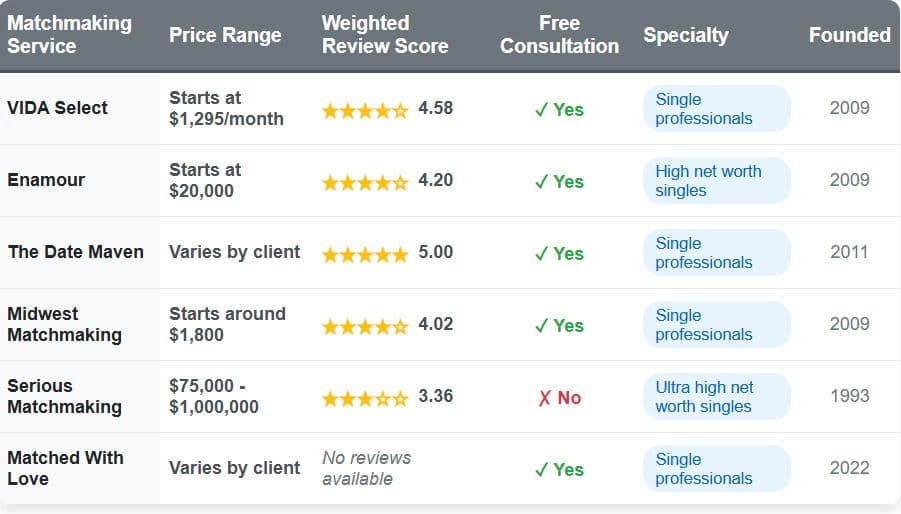The image size is (901, 514).
Task: Click VIDA Select star rating icons
Action: coord(364,109)
